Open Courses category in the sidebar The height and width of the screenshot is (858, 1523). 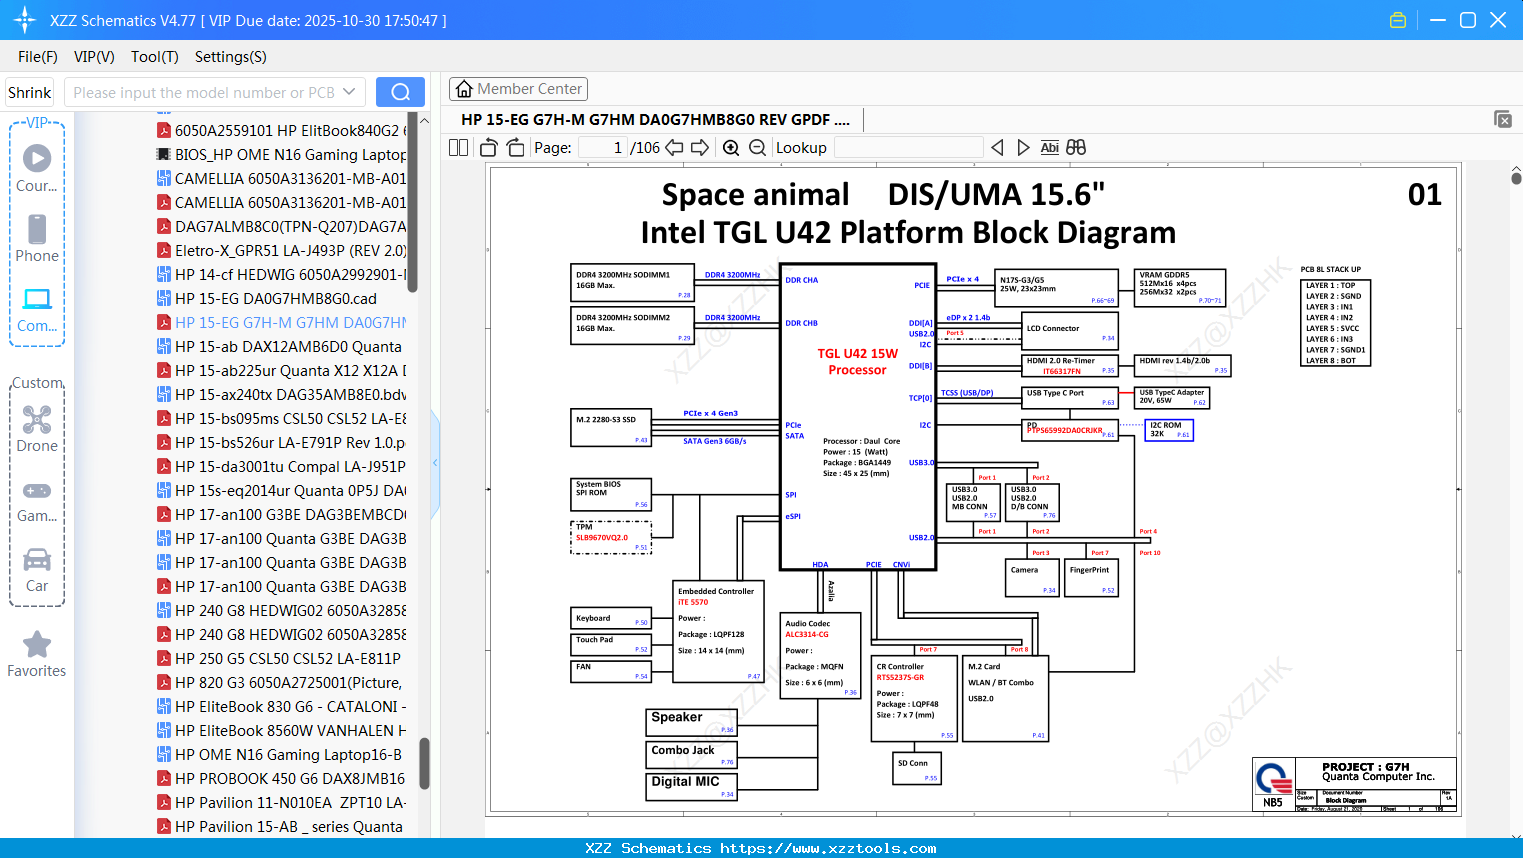(x=37, y=169)
